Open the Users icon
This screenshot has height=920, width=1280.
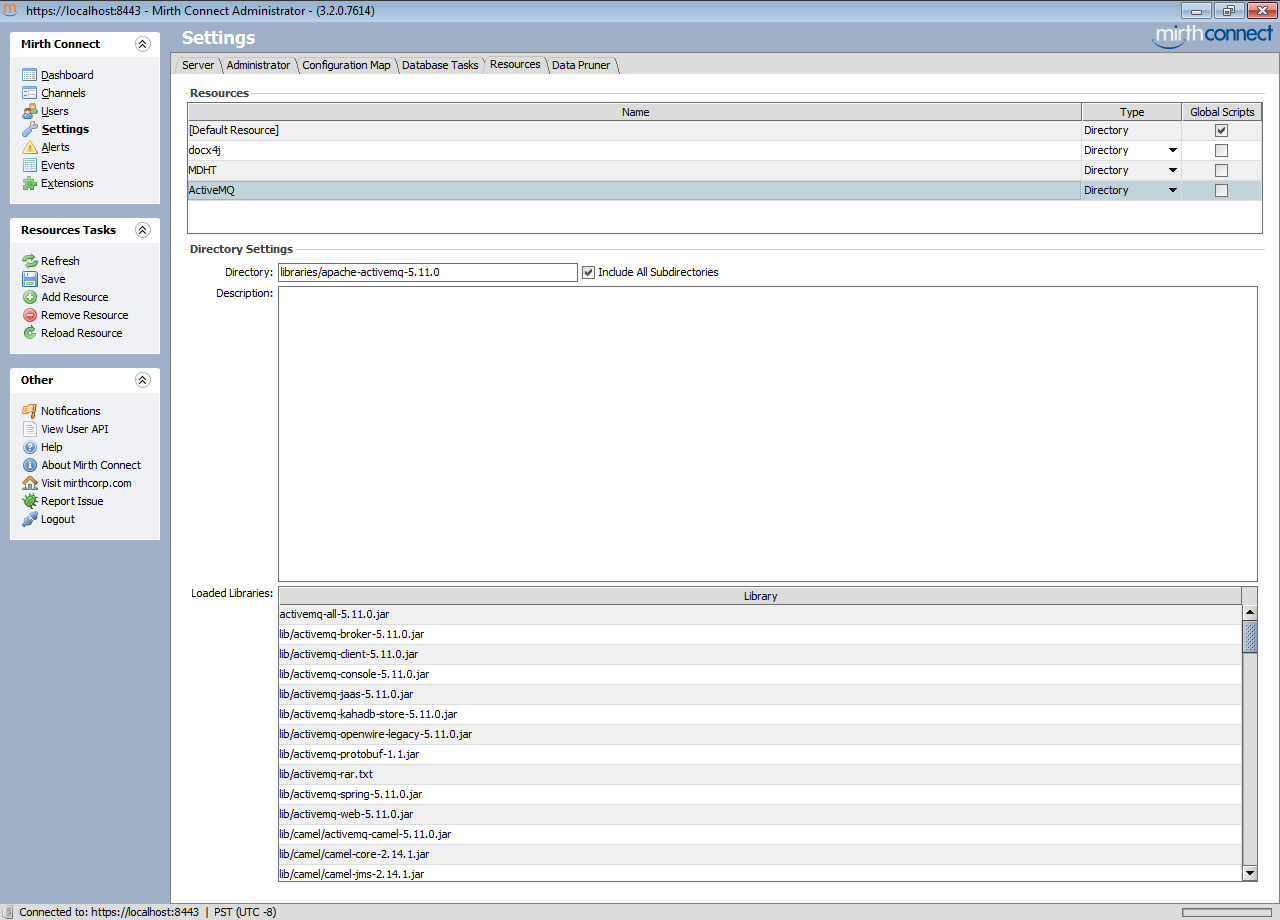[x=30, y=111]
